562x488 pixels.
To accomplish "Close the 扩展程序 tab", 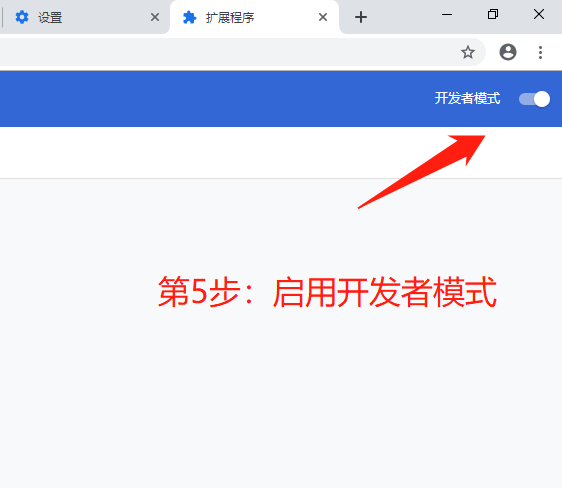I will [x=323, y=17].
